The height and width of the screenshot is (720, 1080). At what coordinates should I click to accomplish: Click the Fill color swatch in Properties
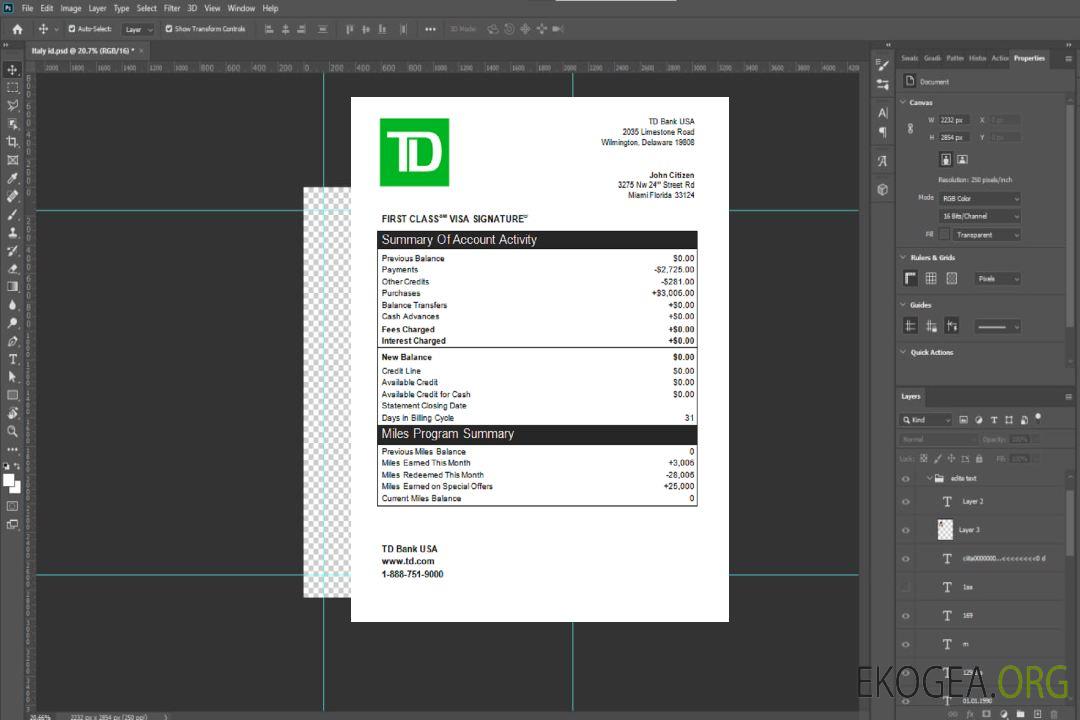pyautogui.click(x=944, y=235)
